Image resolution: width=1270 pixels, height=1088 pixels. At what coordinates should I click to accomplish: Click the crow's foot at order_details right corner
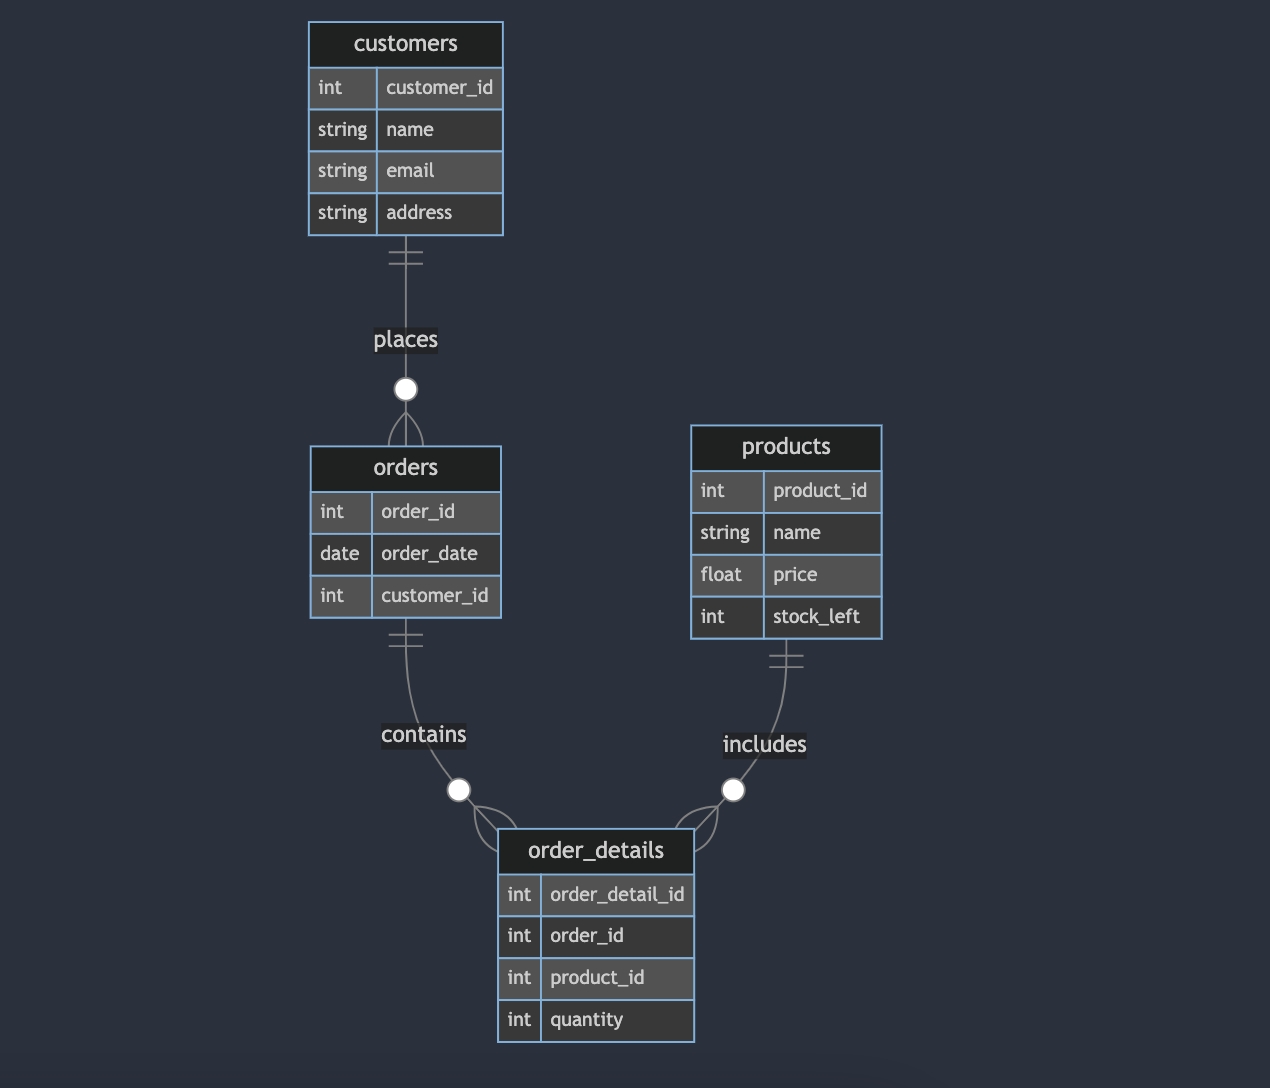click(x=702, y=828)
